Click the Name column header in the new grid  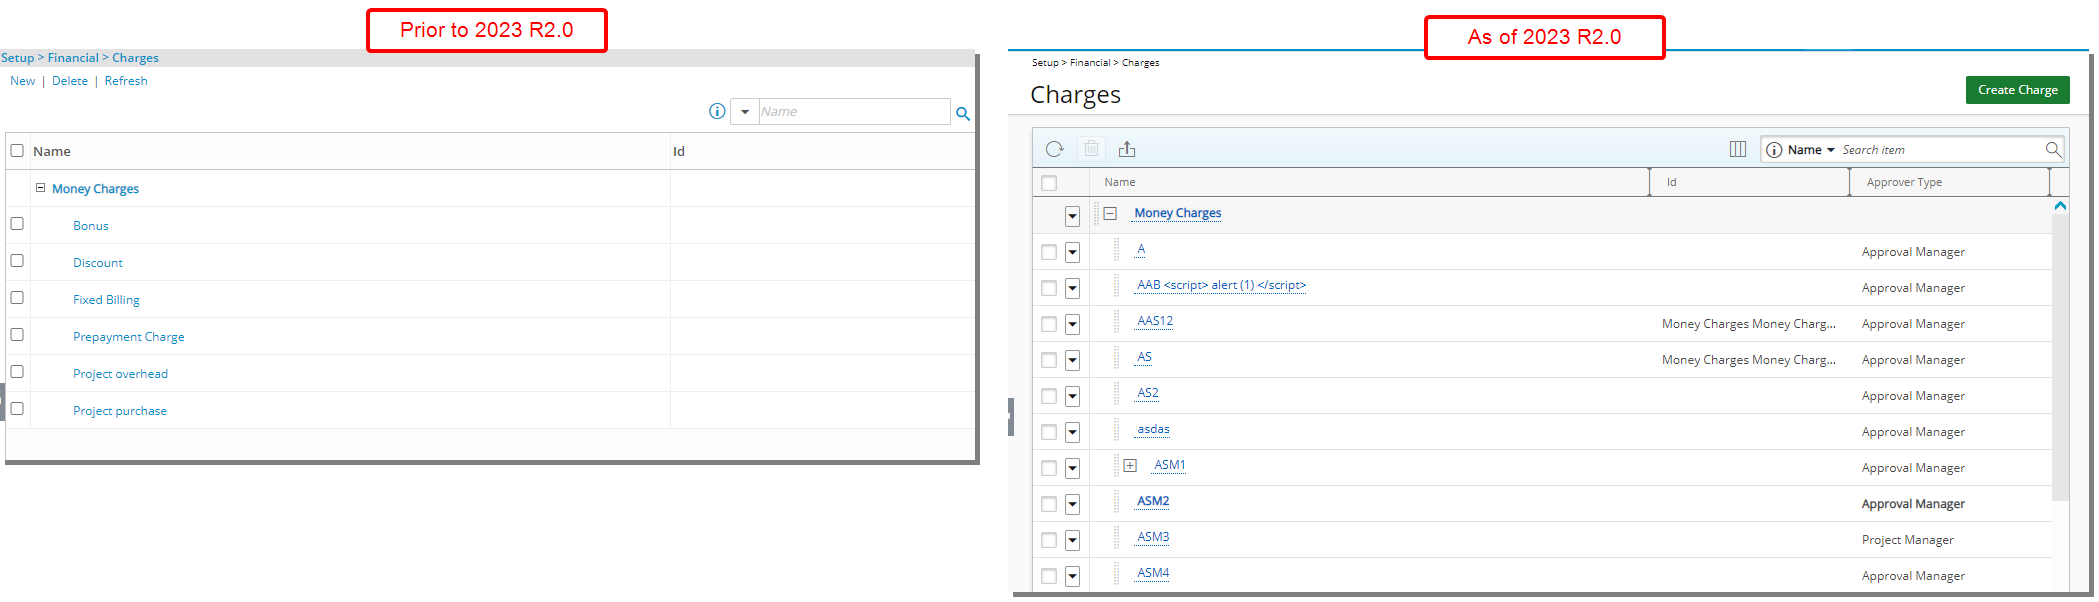click(1369, 182)
